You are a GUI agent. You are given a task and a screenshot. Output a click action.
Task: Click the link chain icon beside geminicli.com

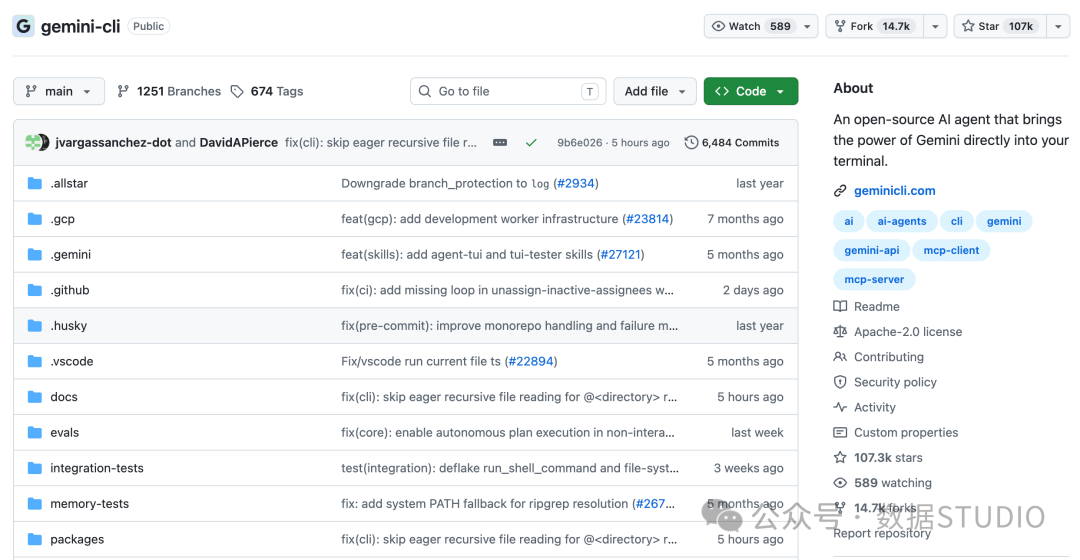pyautogui.click(x=840, y=191)
